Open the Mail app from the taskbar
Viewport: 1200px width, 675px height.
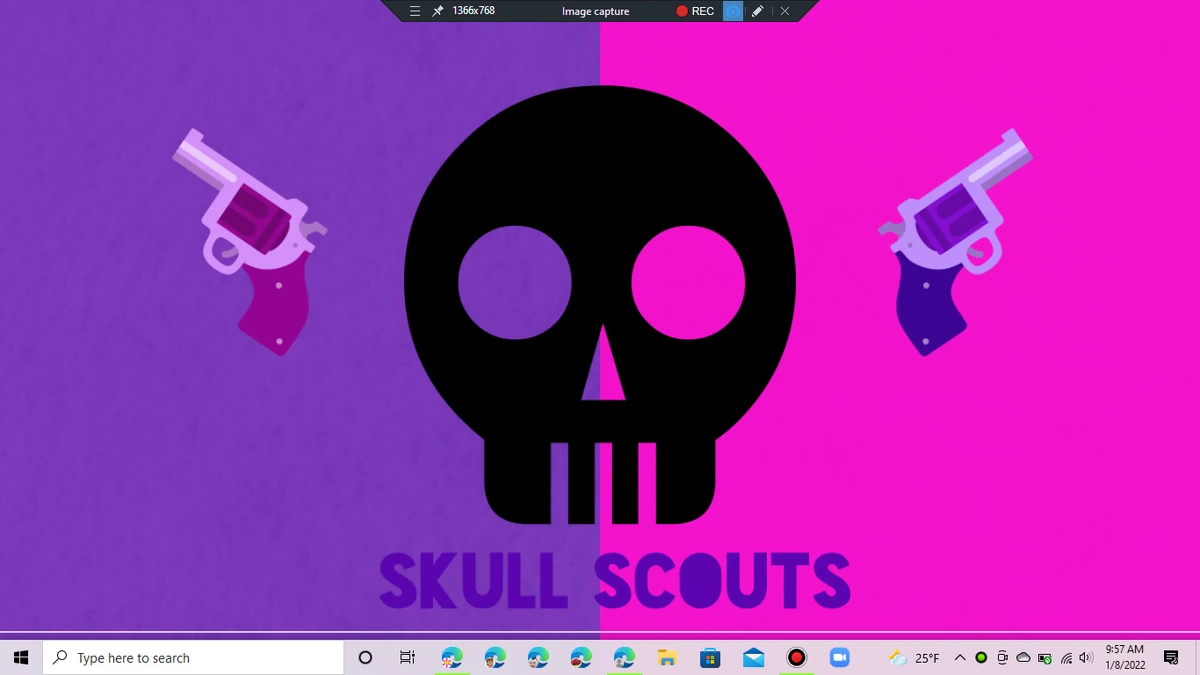click(x=753, y=657)
